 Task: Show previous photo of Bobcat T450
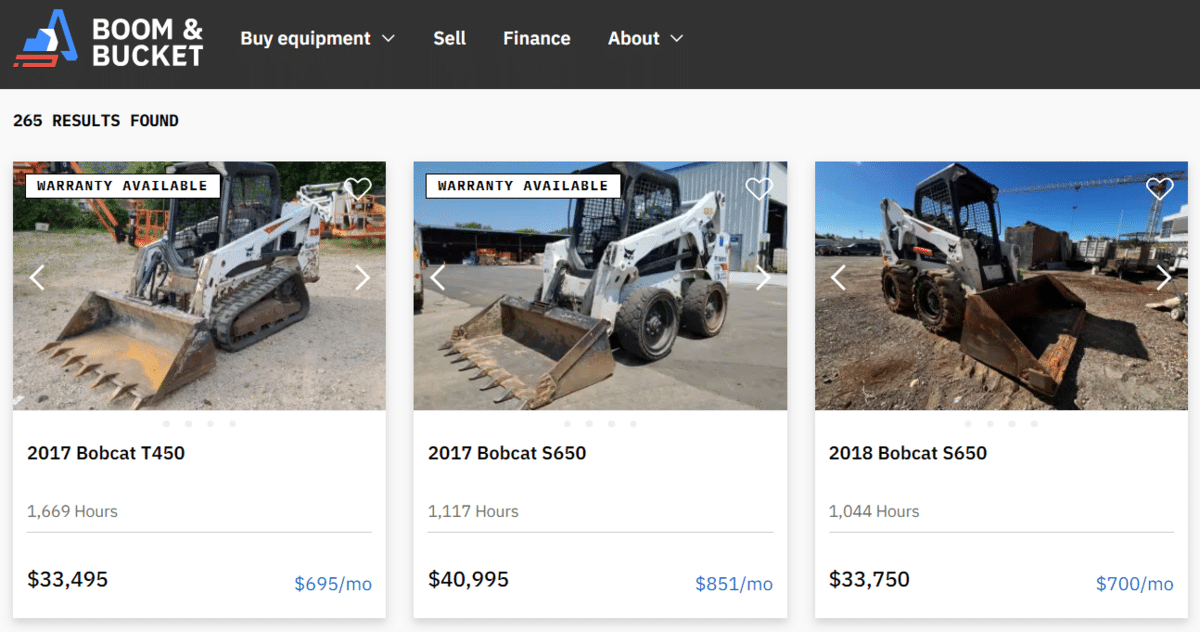[x=37, y=278]
